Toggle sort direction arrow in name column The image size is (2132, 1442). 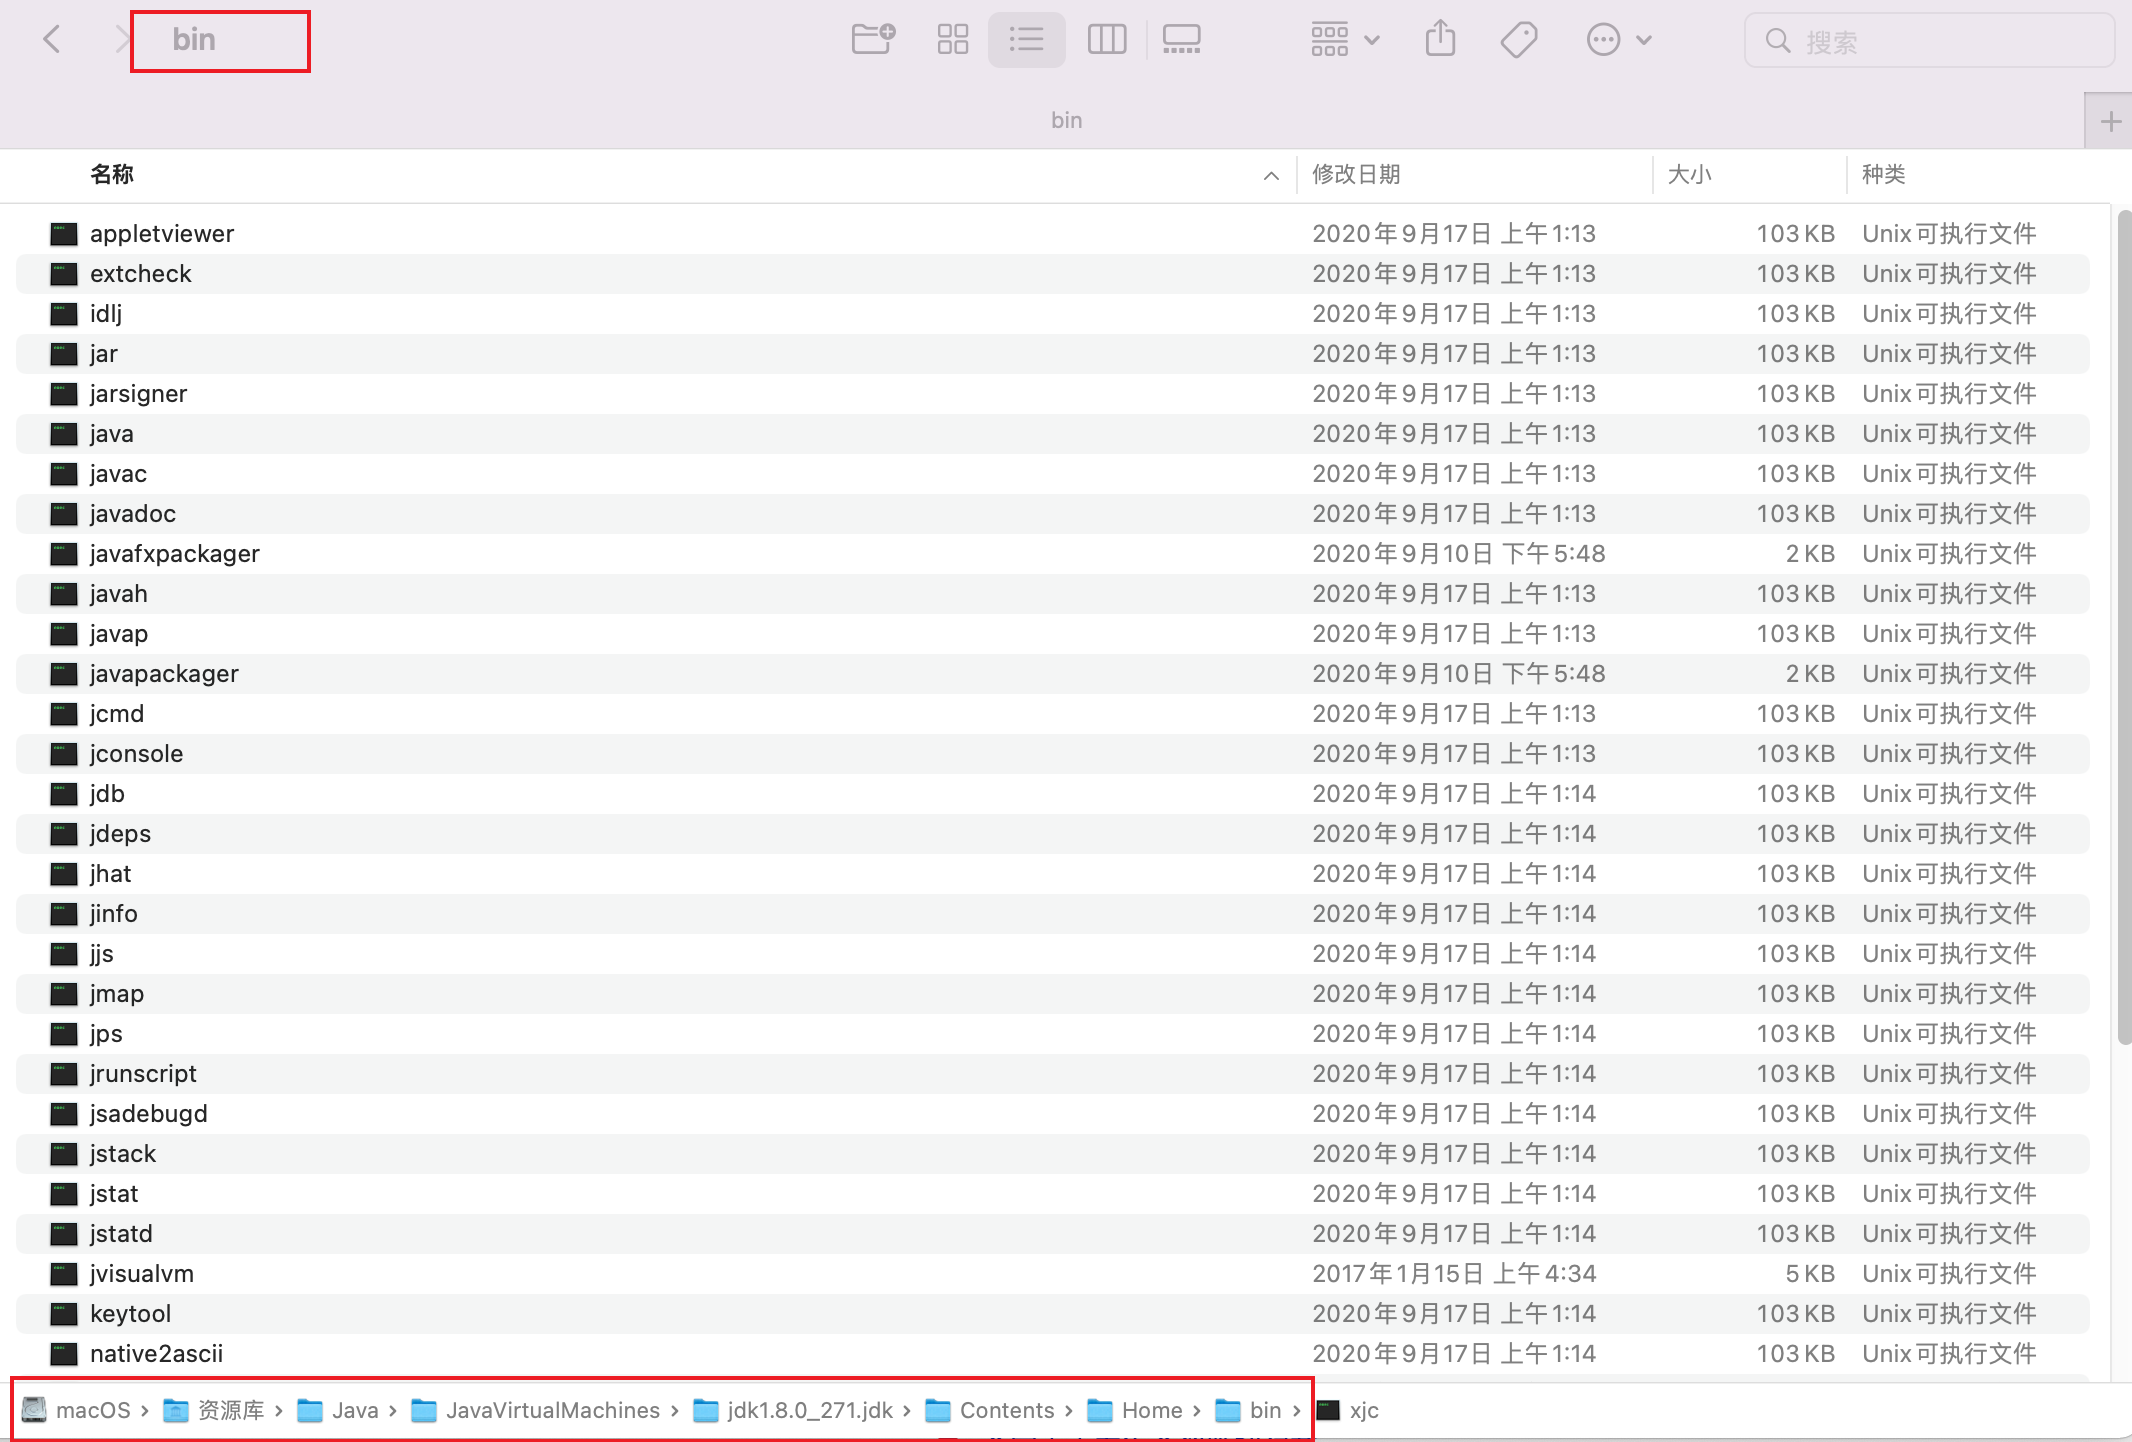tap(1271, 176)
